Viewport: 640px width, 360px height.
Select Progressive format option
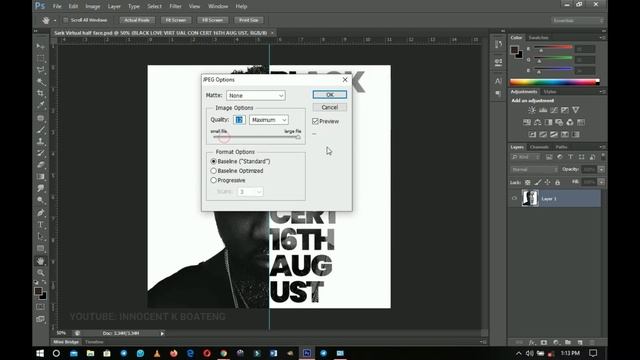pos(213,180)
